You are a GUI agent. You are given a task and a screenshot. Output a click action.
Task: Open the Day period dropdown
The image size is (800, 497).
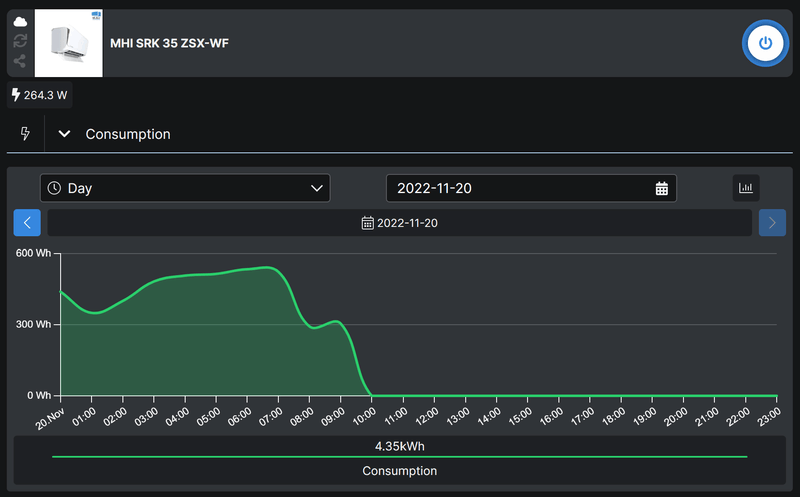coord(185,188)
